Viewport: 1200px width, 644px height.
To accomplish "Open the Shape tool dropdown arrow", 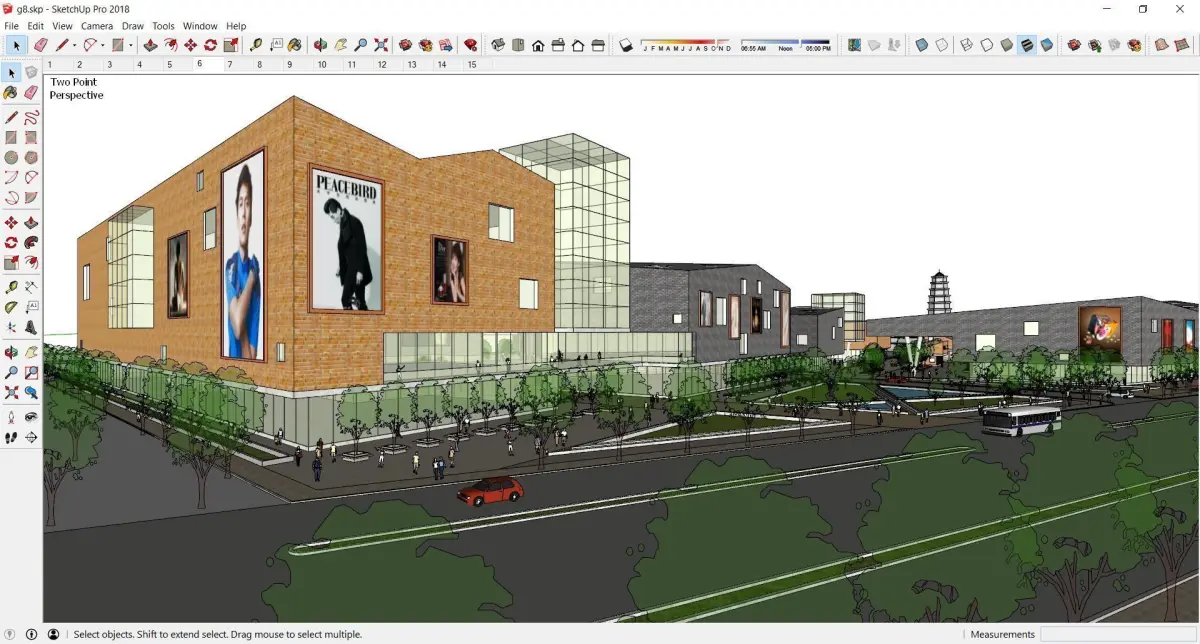I will (130, 45).
